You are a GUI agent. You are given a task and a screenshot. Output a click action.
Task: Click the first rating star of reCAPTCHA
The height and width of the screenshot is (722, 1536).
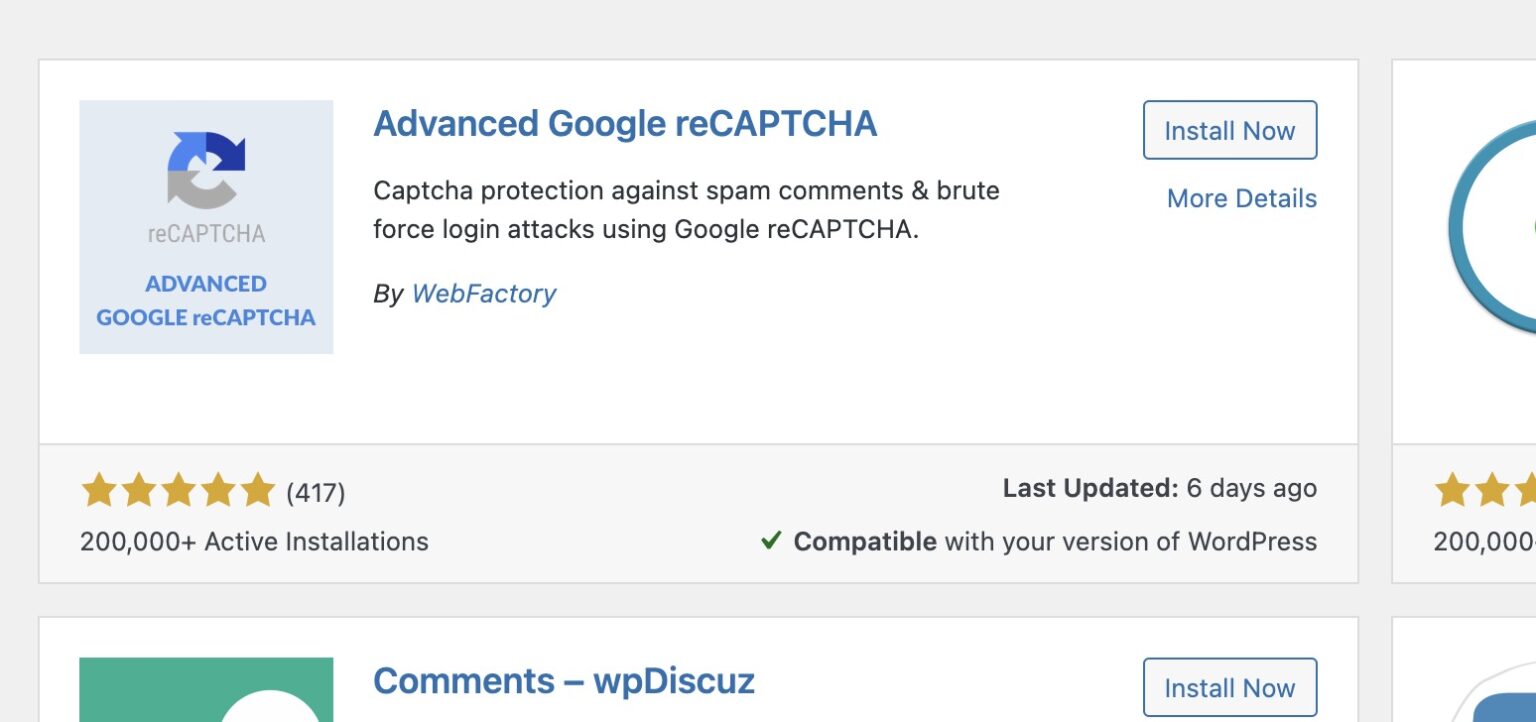click(98, 491)
